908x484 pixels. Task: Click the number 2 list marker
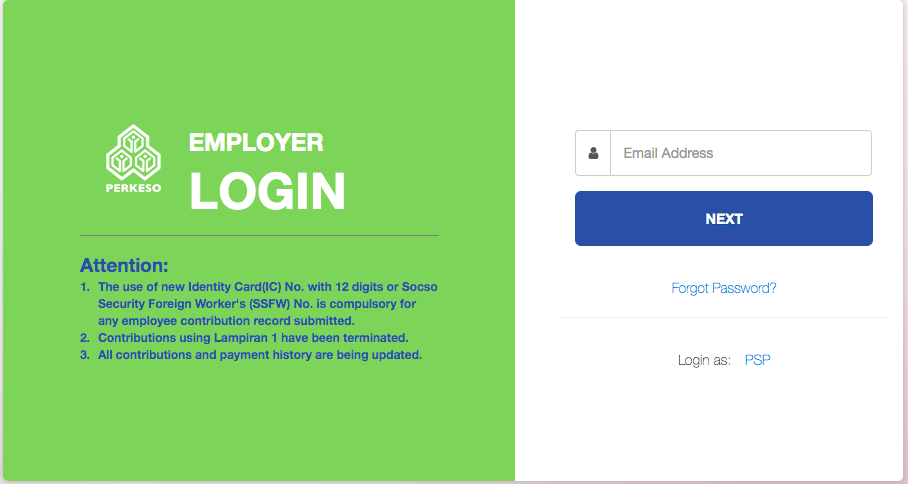click(85, 338)
